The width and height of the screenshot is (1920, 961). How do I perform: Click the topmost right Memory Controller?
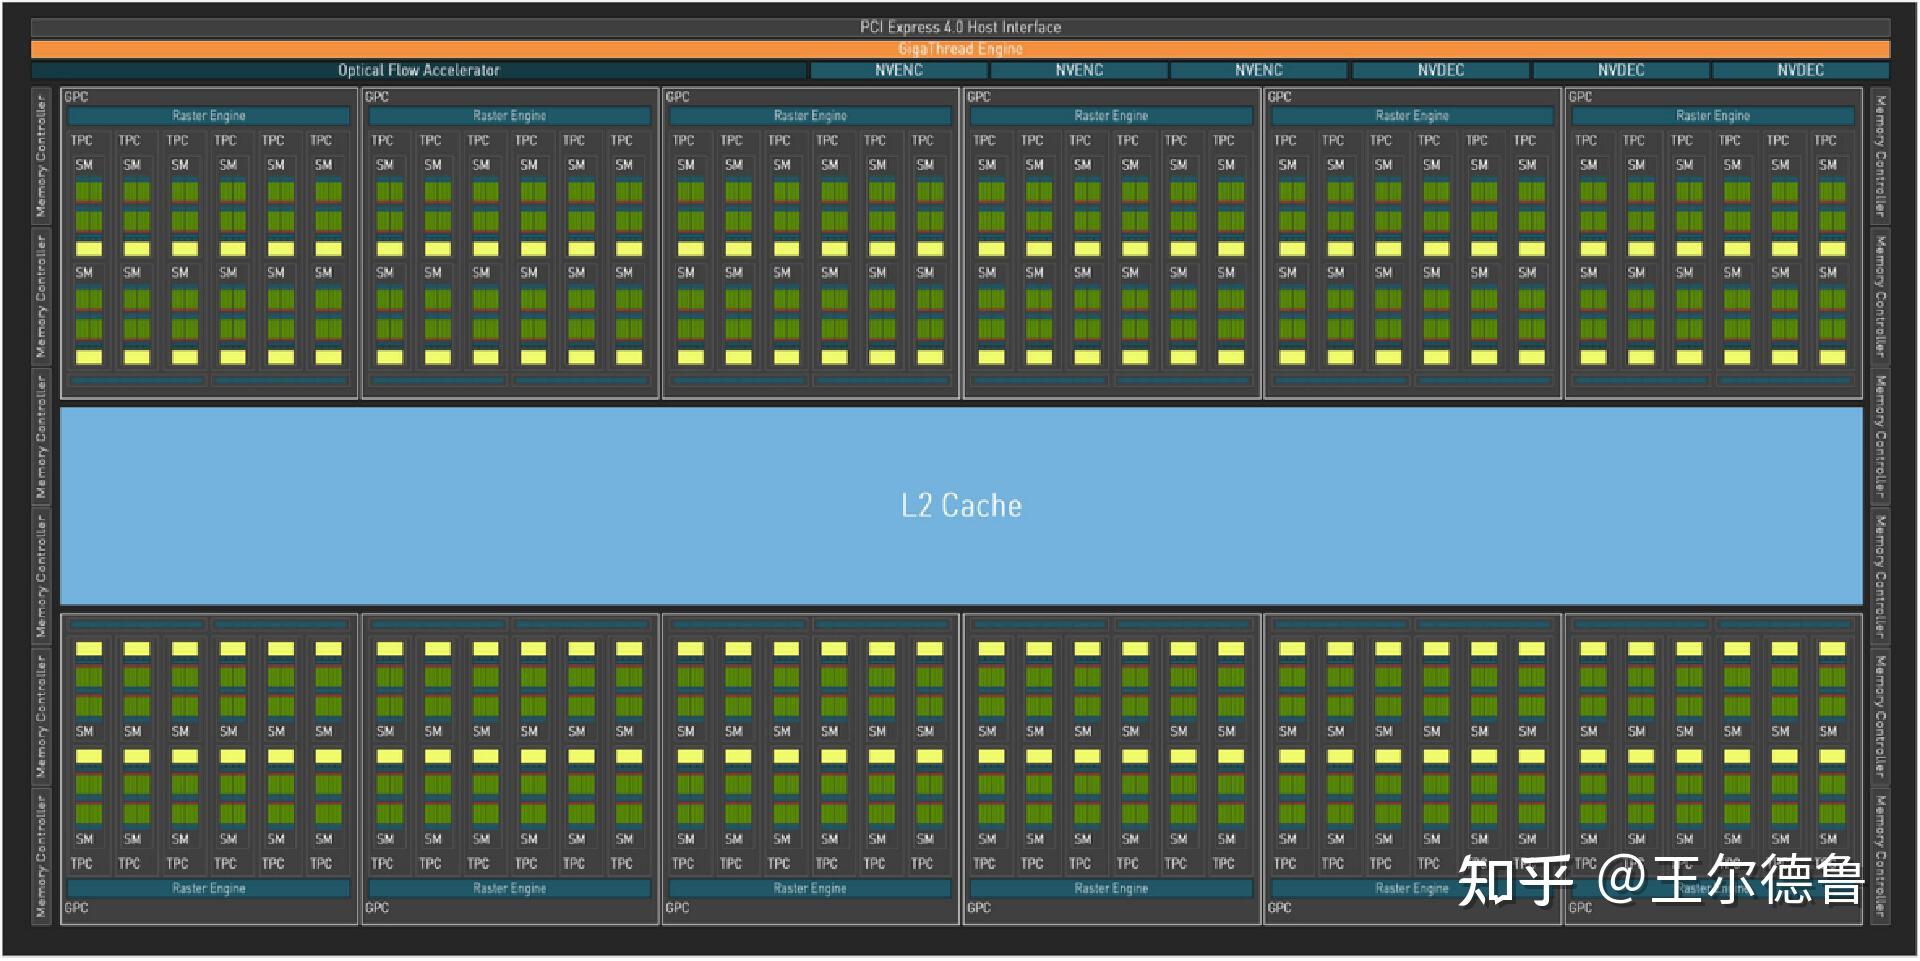click(x=1880, y=155)
